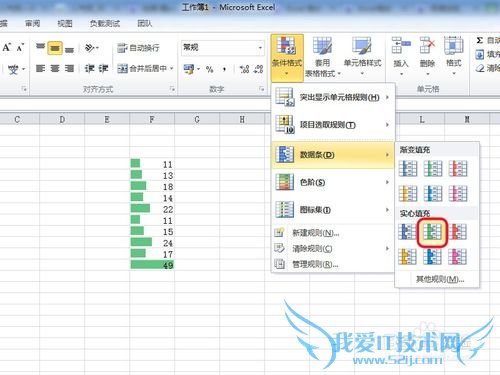Select column header F
This screenshot has height=375, width=500.
152,119
